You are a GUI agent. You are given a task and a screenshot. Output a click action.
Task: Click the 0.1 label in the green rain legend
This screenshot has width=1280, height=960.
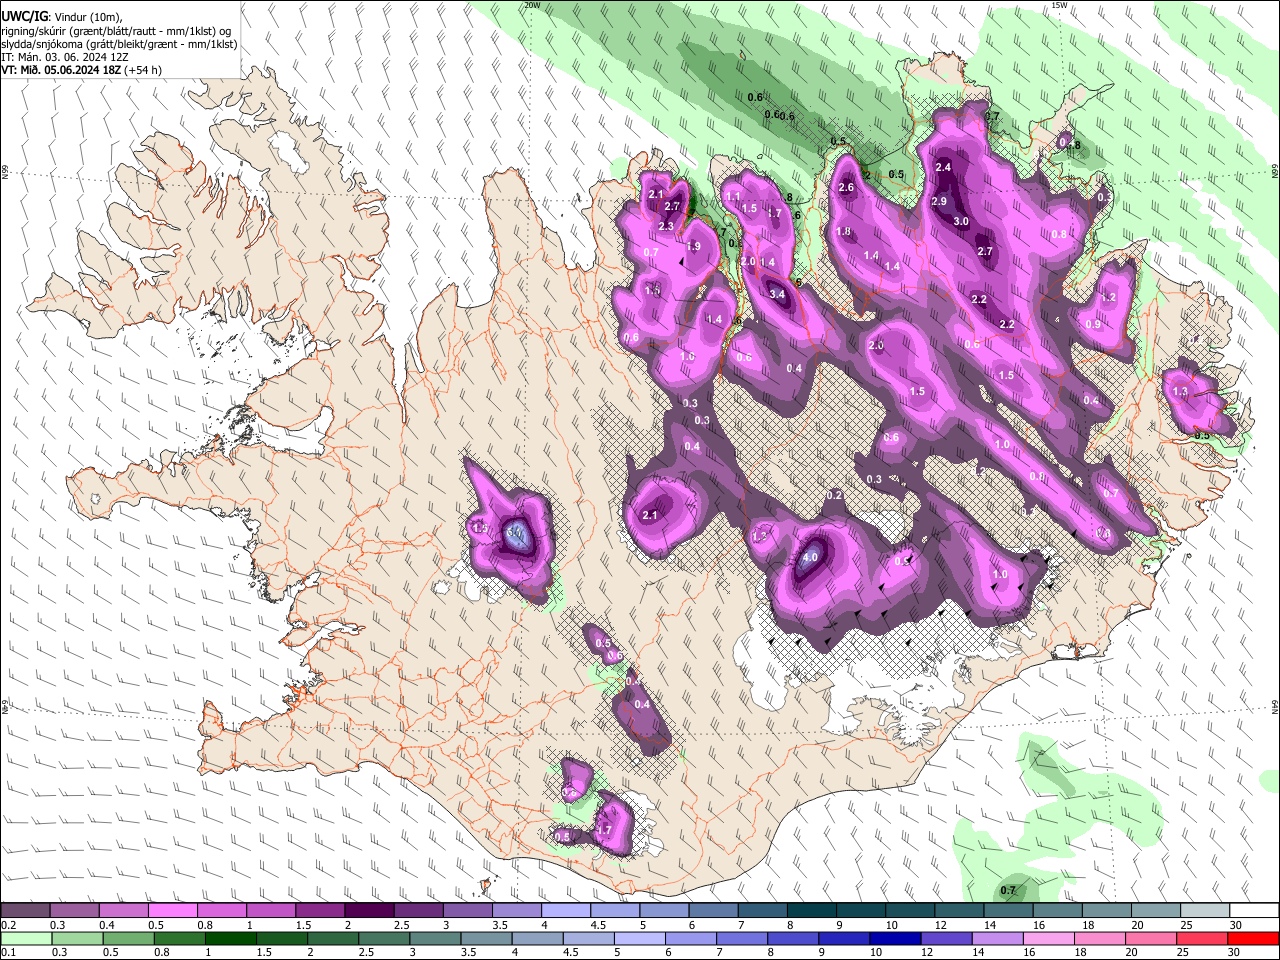[x=9, y=954]
